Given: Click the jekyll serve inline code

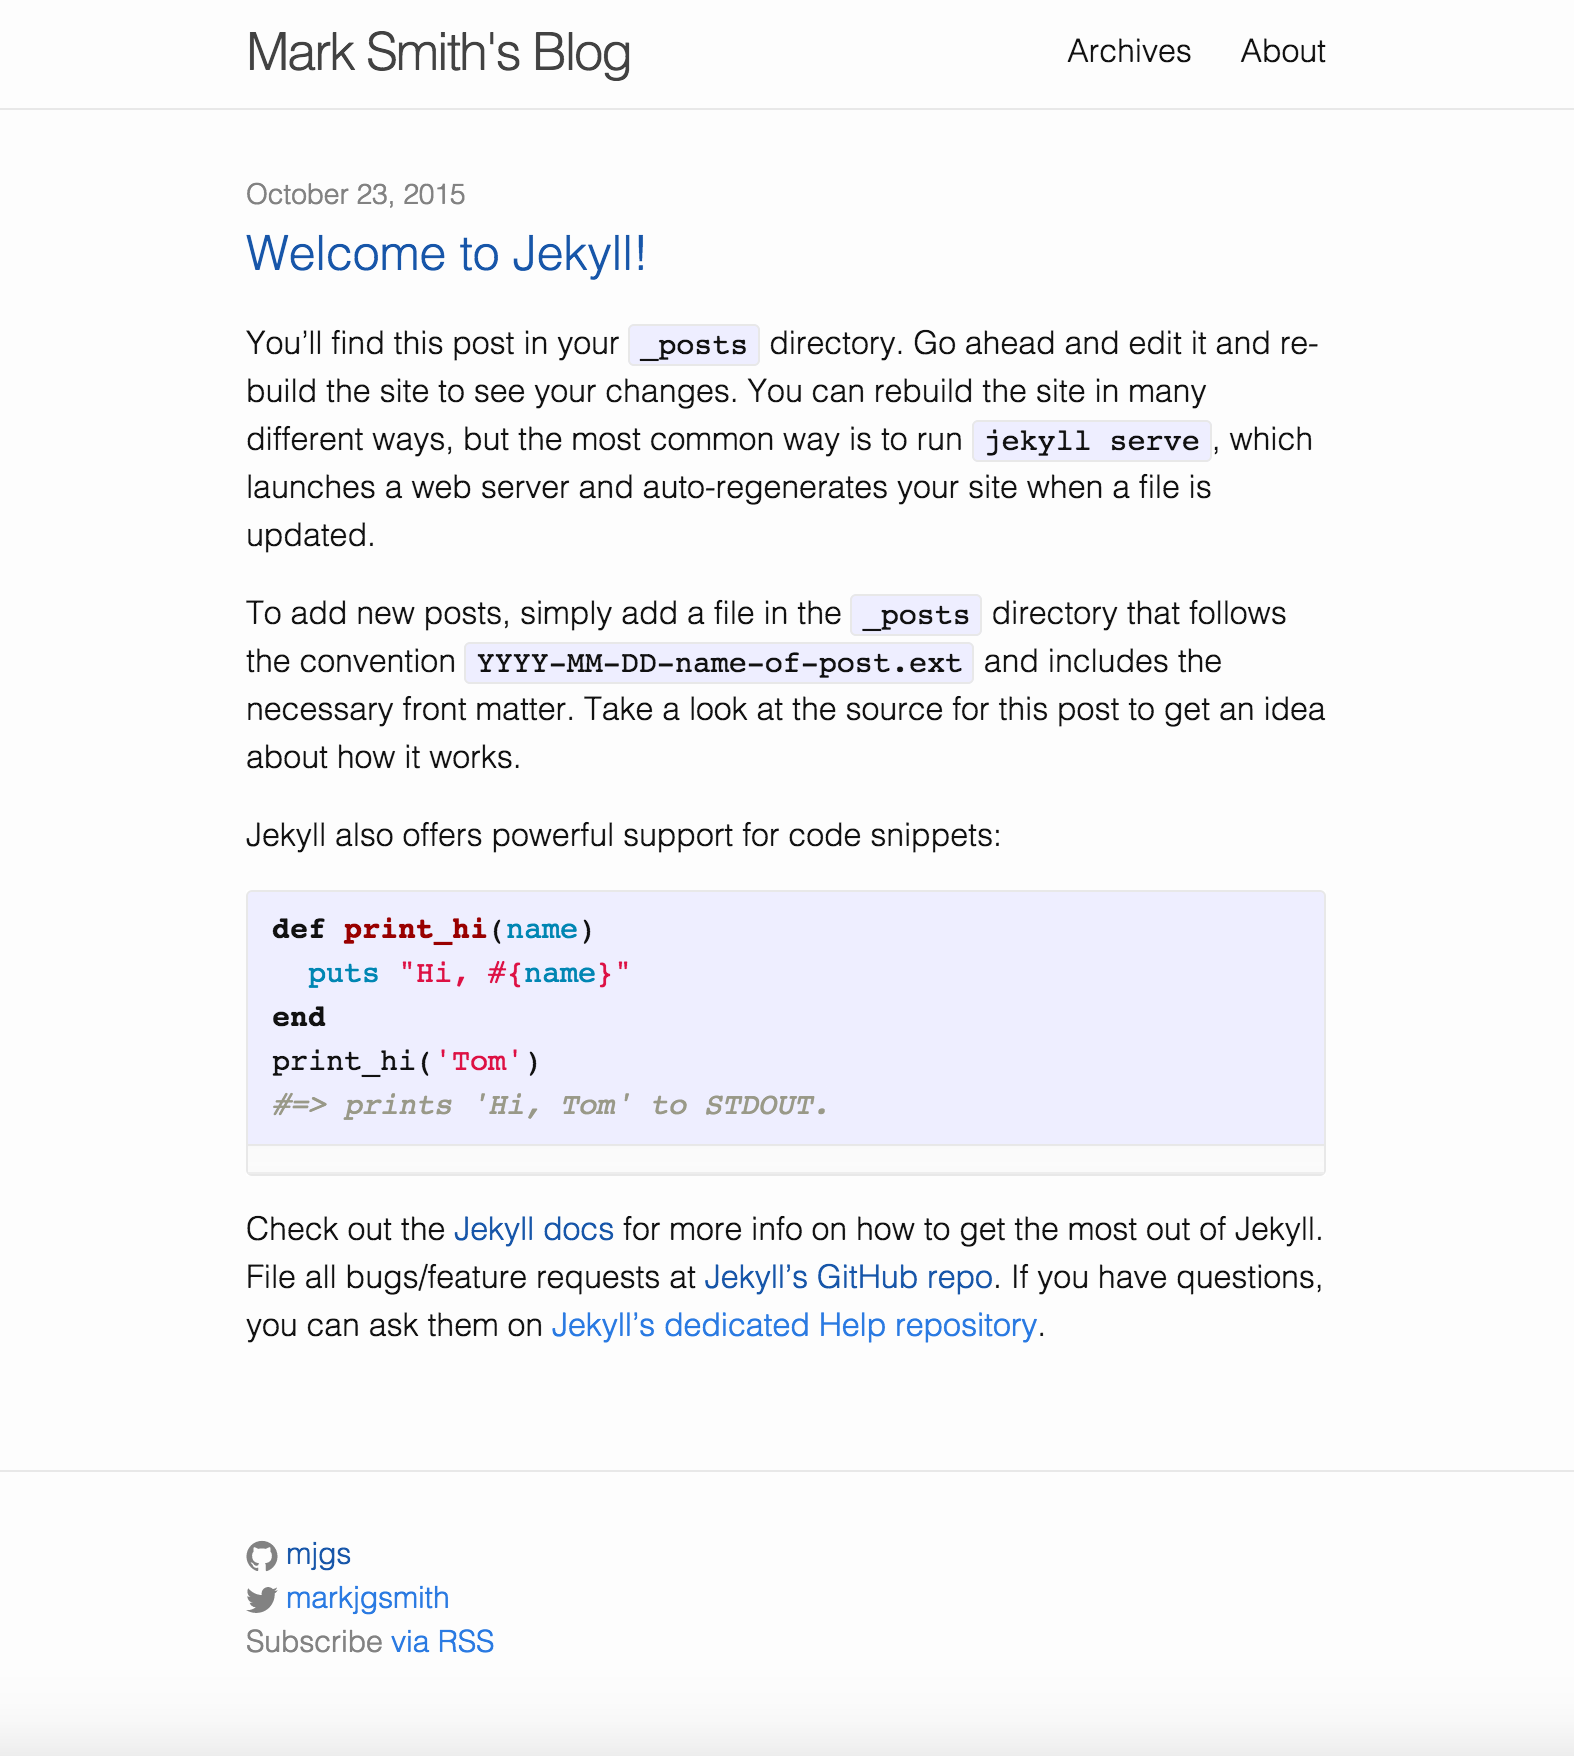Looking at the screenshot, I should tap(1092, 441).
